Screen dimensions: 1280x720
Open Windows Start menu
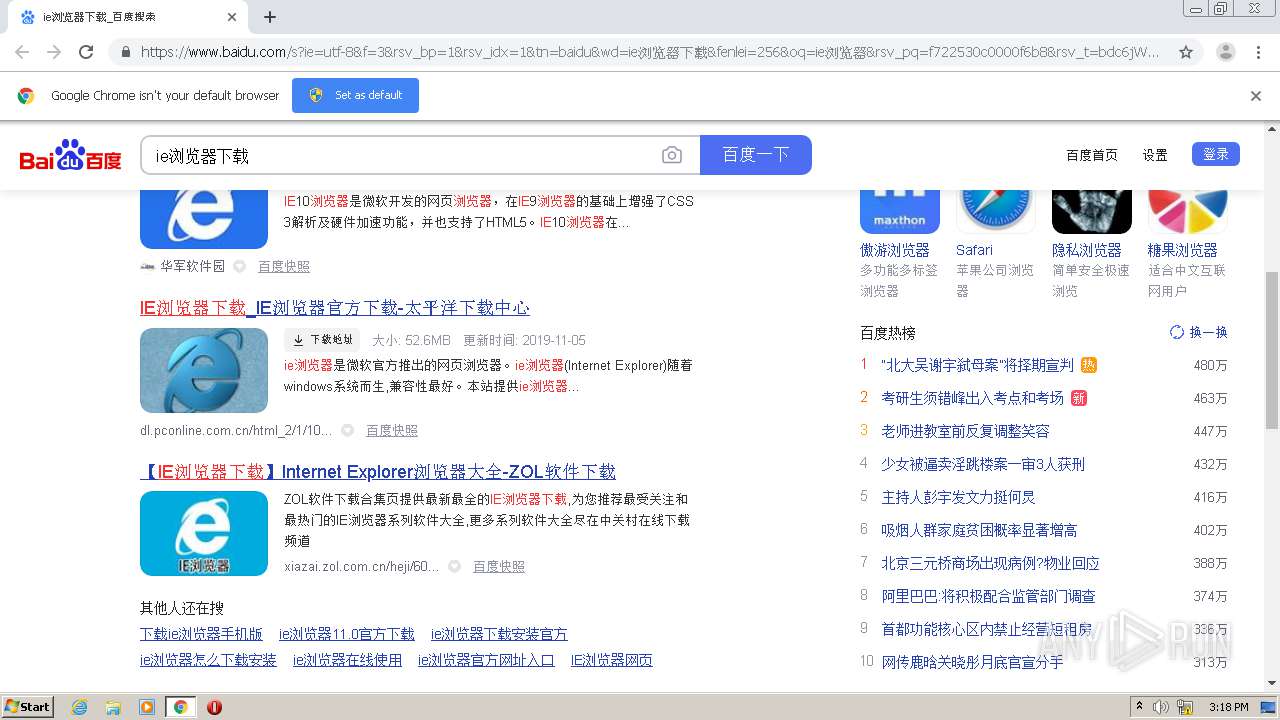tap(27, 707)
